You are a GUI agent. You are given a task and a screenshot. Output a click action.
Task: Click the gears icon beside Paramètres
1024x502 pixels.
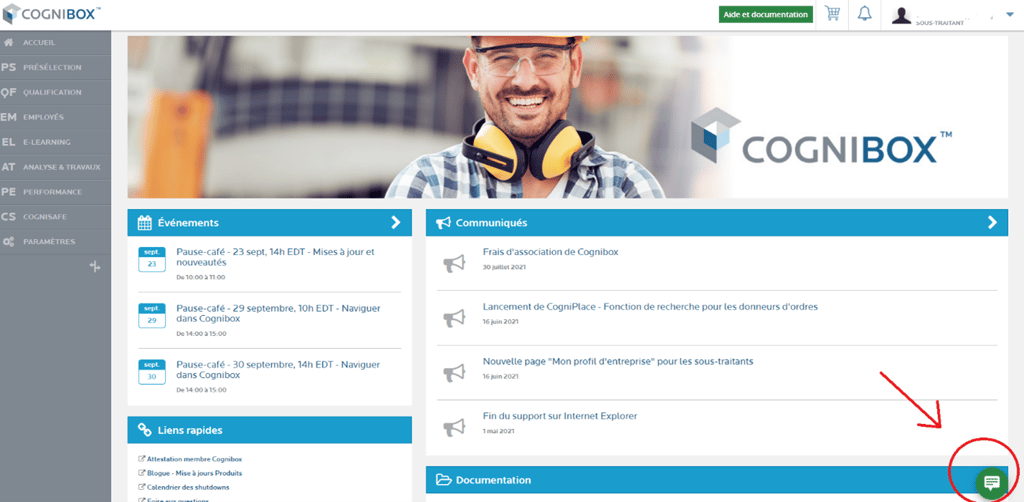8,242
